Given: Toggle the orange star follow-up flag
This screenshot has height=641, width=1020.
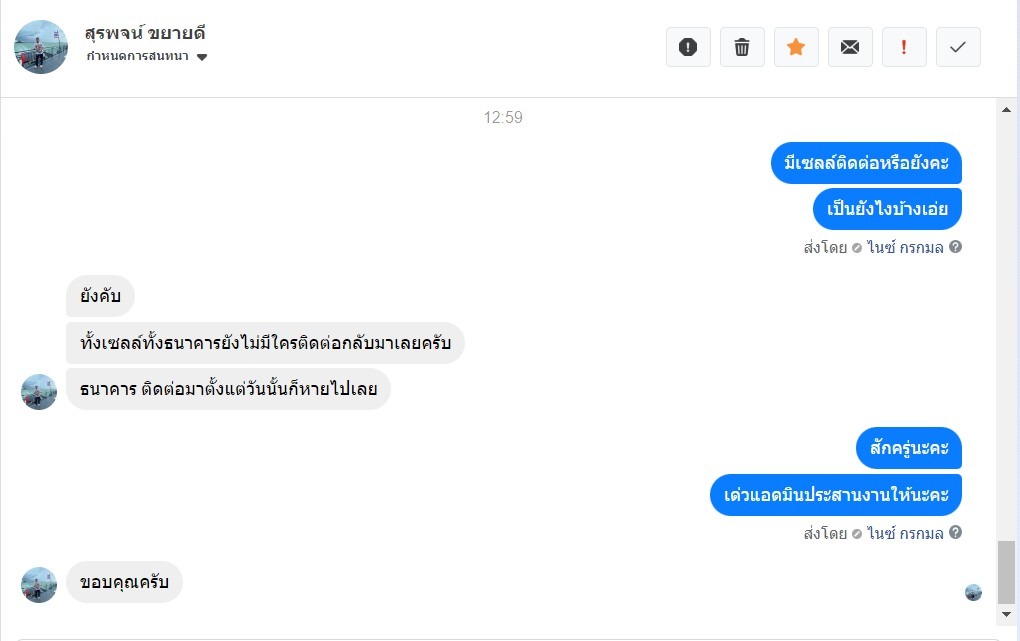Looking at the screenshot, I should (x=796, y=47).
